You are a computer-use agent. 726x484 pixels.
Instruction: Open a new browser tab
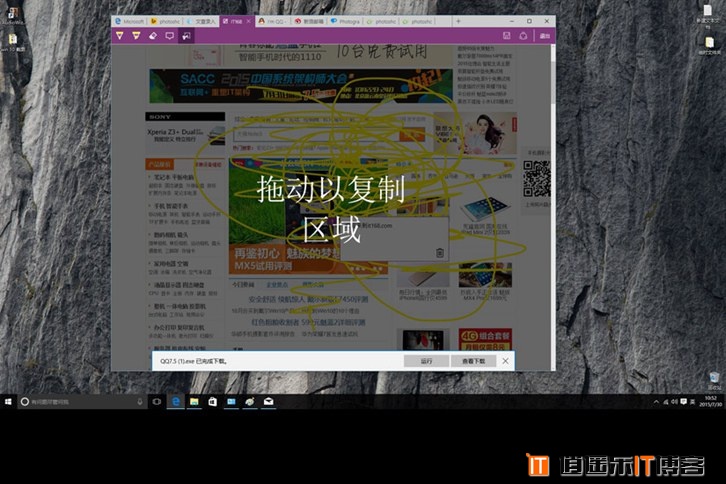458,21
